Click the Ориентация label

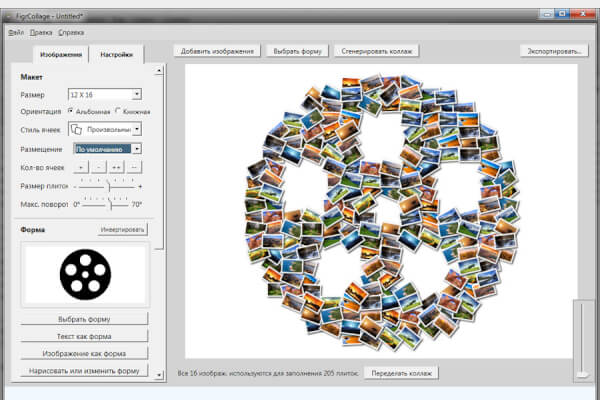[x=41, y=111]
